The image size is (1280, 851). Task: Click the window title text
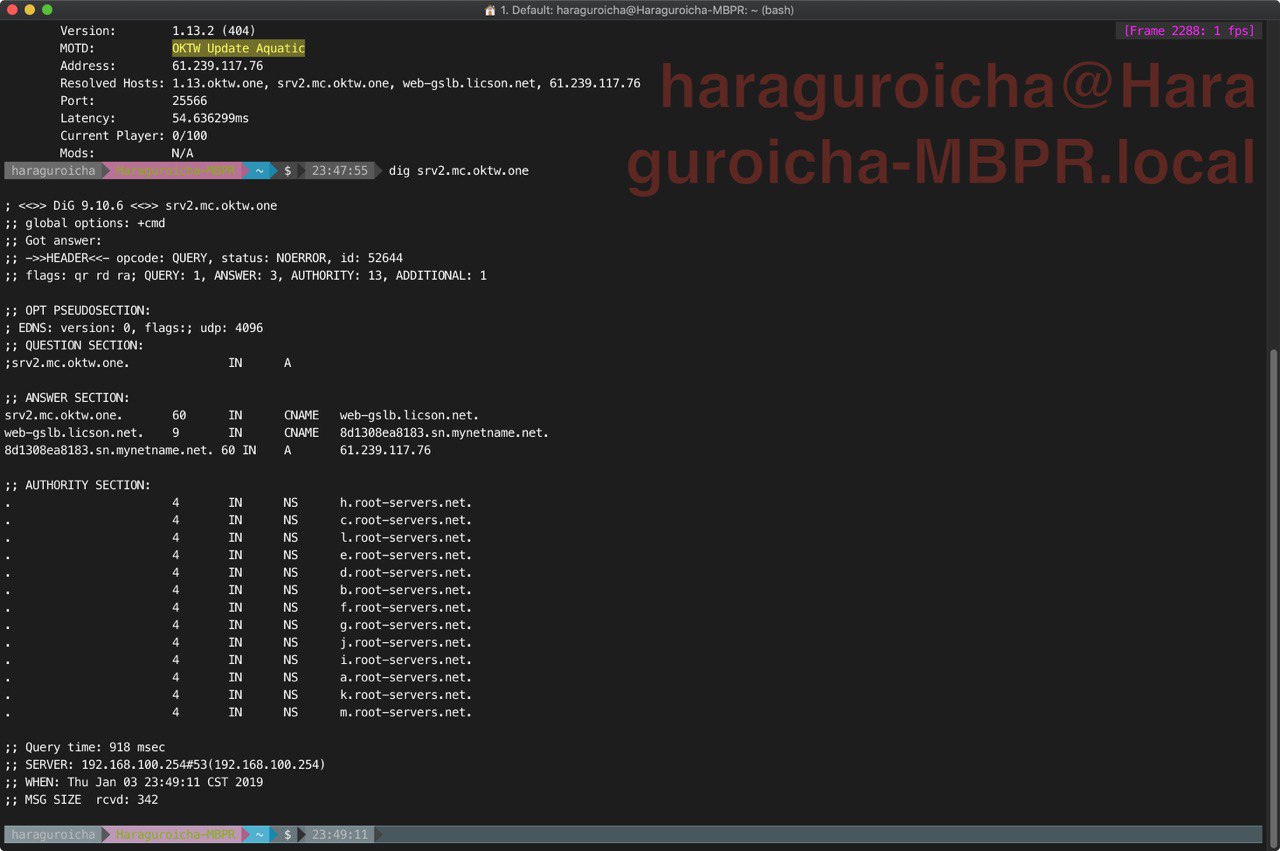(x=648, y=10)
